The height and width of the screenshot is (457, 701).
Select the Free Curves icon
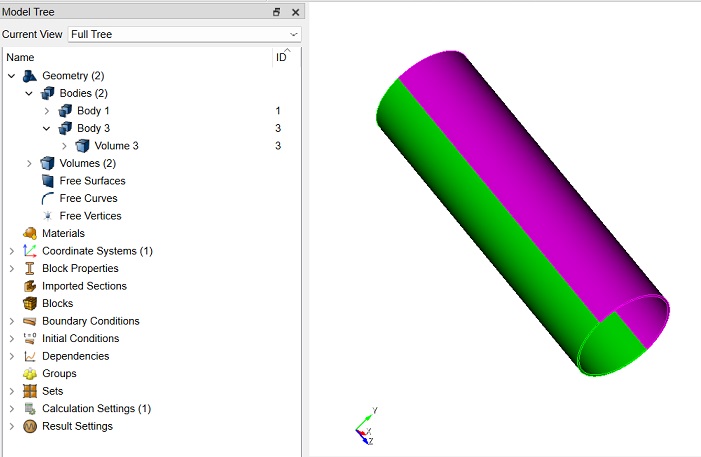point(47,199)
